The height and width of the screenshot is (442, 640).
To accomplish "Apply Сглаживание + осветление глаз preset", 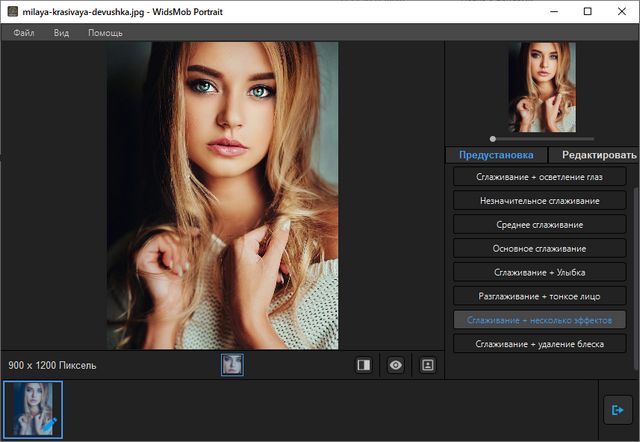I will [x=539, y=177].
